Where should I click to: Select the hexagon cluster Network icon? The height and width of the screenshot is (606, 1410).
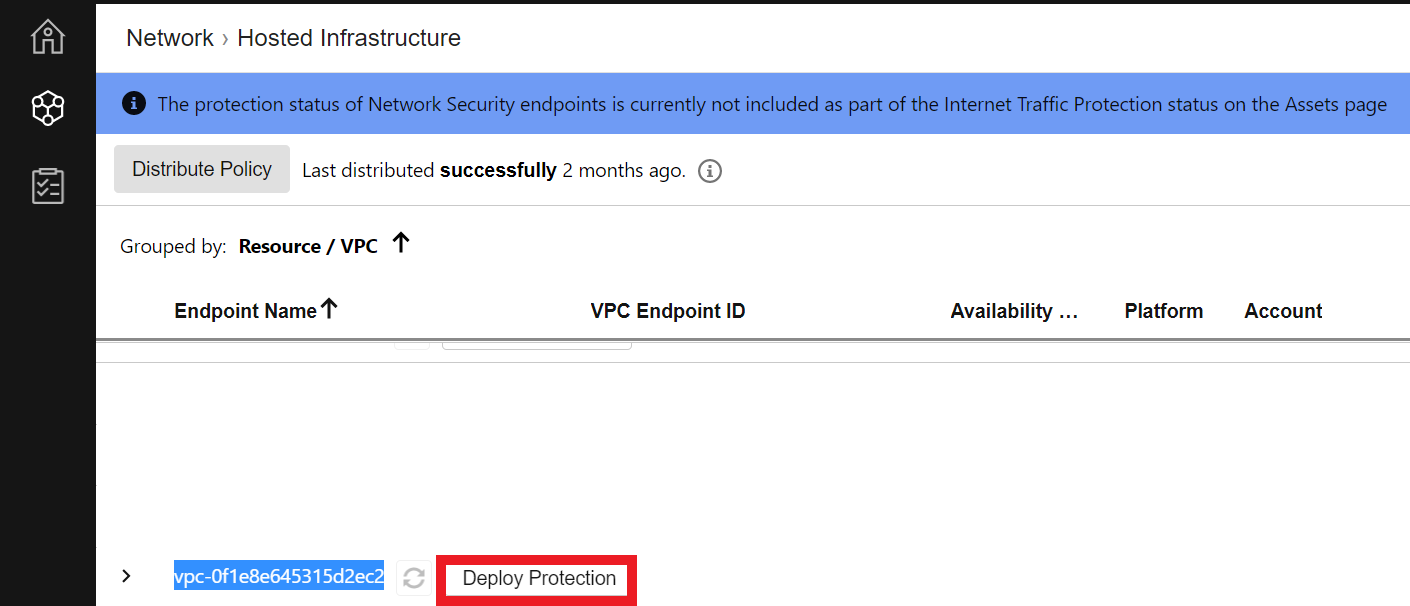47,108
